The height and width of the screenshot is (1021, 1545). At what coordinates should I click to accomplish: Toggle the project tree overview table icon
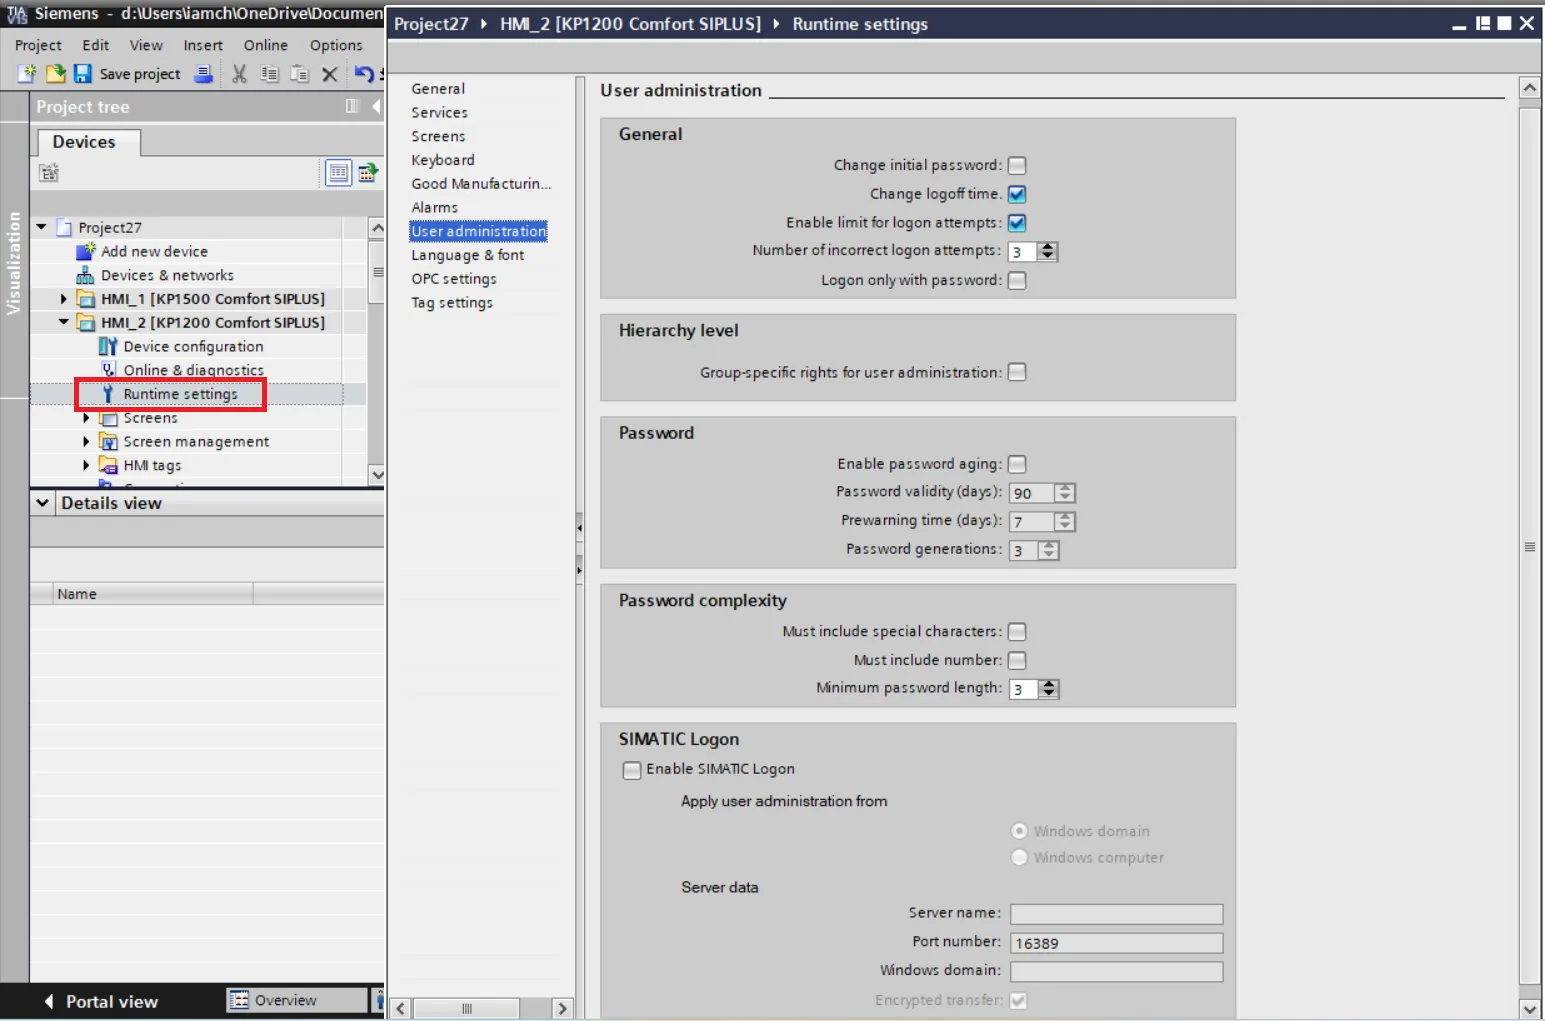point(339,173)
